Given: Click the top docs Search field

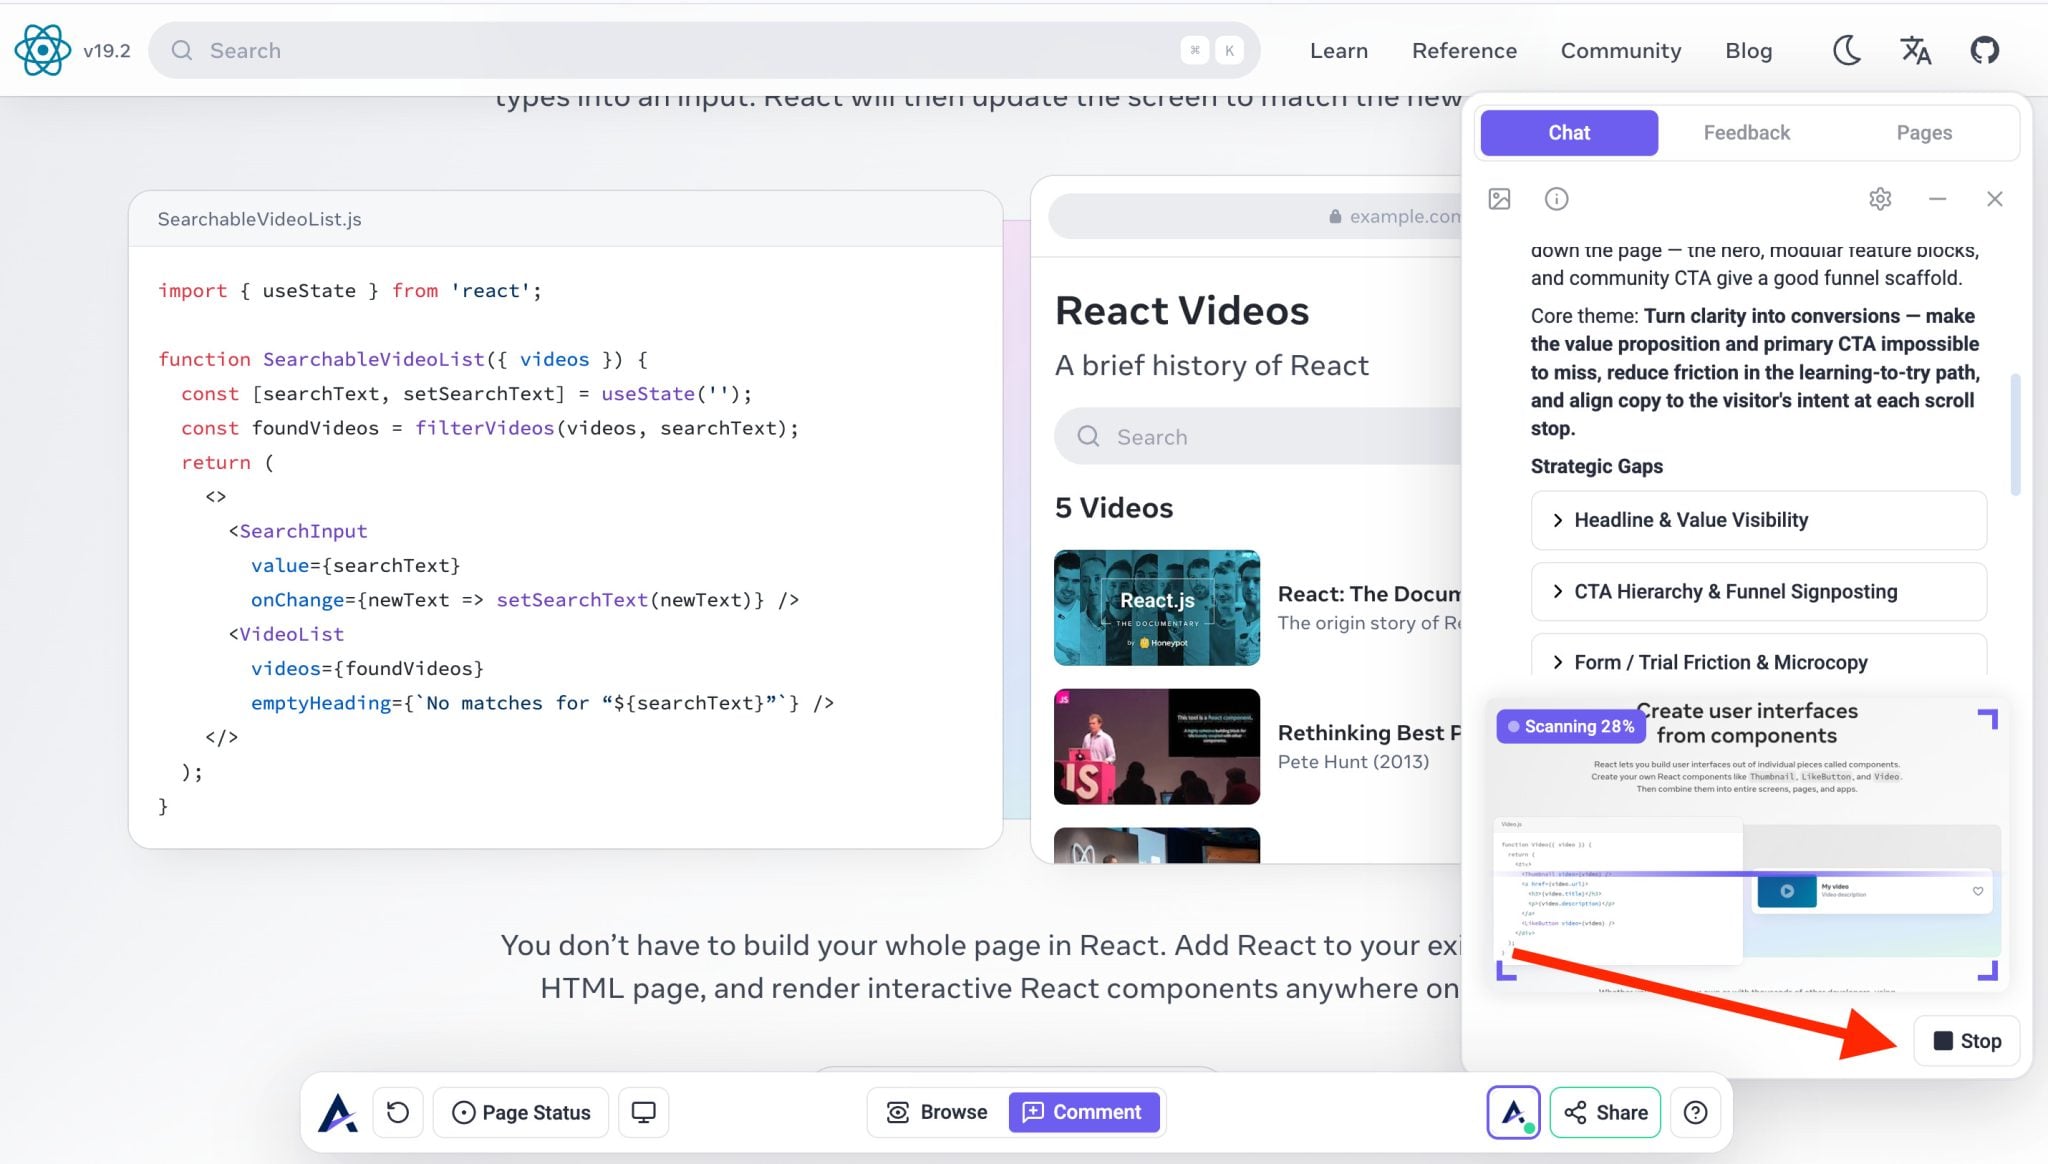Looking at the screenshot, I should [680, 50].
